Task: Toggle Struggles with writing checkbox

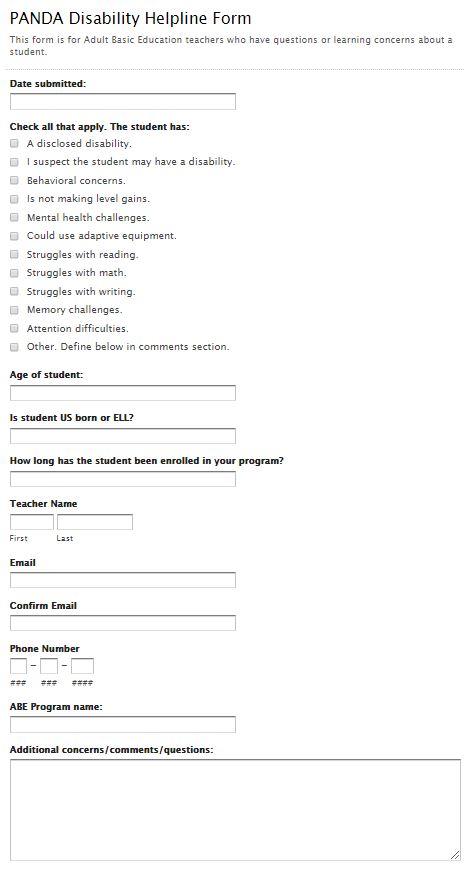Action: (14, 291)
